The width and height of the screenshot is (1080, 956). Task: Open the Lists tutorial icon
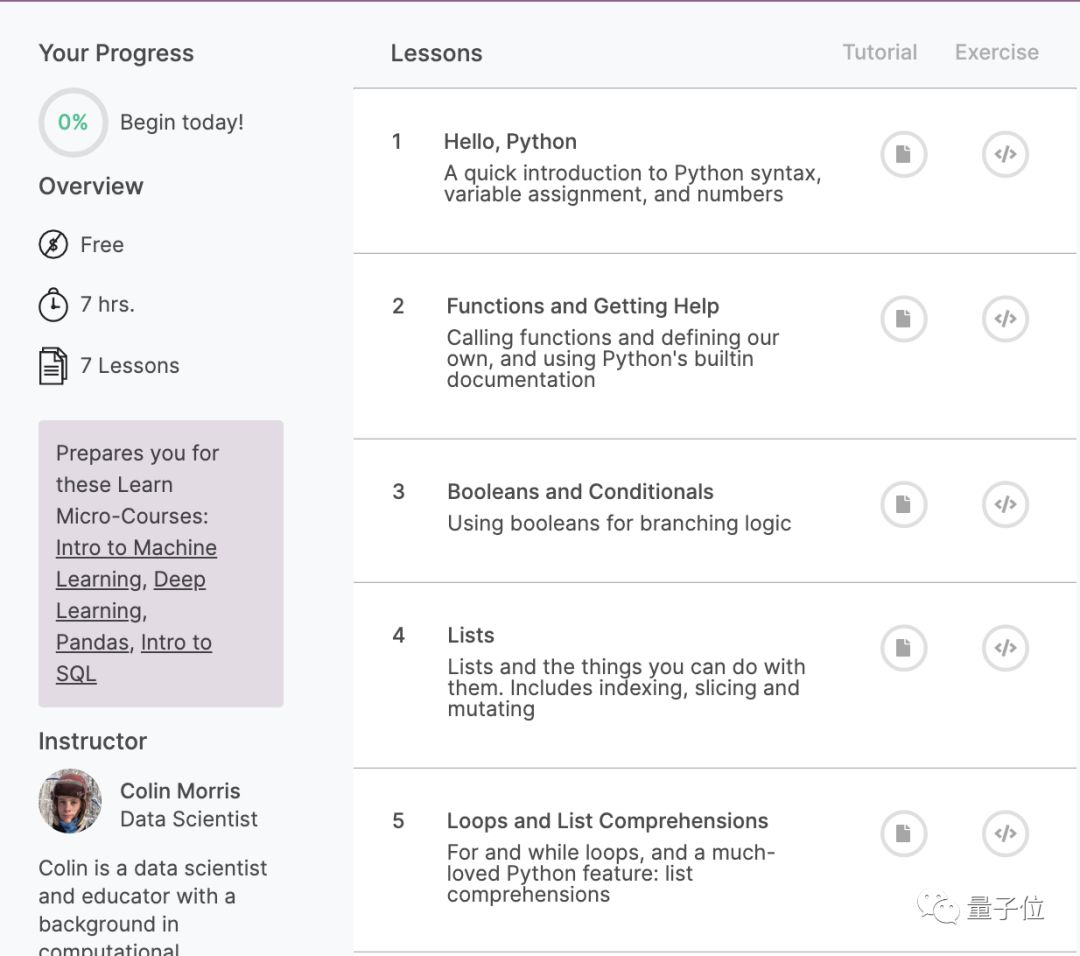(x=903, y=648)
